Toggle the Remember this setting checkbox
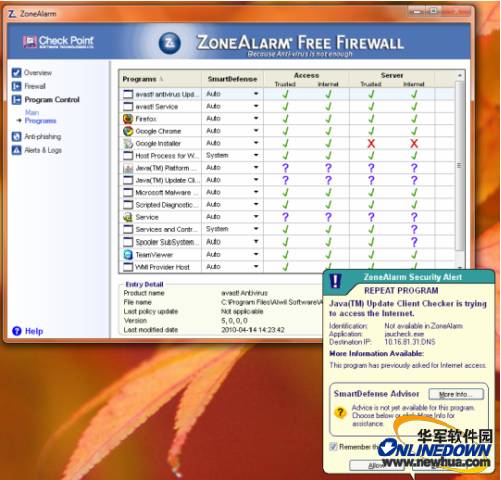The height and width of the screenshot is (480, 501). tap(333, 447)
